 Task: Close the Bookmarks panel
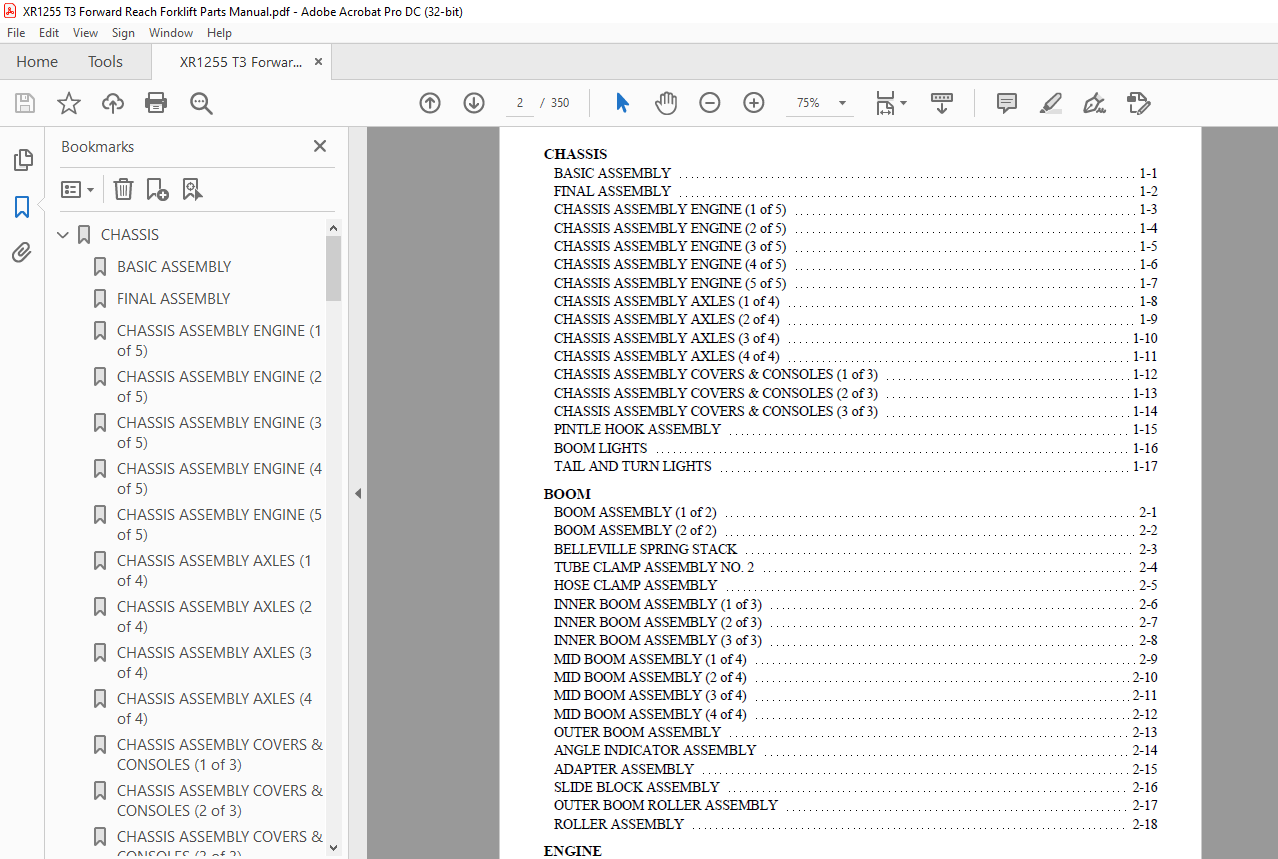coord(320,146)
